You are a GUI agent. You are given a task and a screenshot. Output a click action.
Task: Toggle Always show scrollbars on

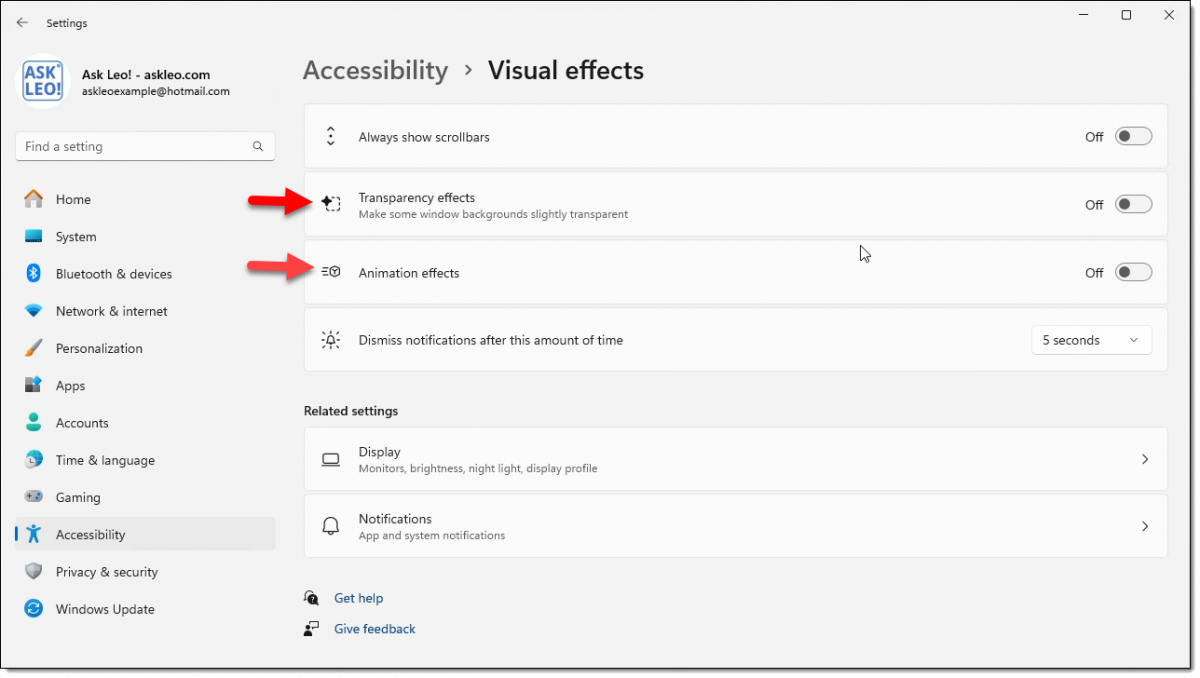click(1133, 136)
